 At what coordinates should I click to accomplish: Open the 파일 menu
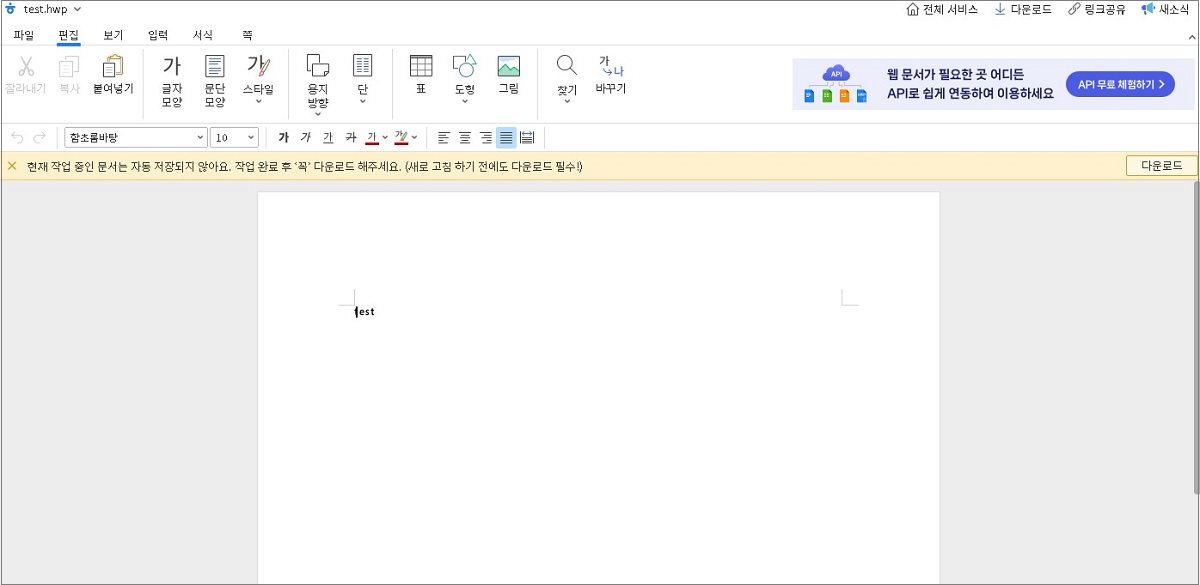[23, 33]
